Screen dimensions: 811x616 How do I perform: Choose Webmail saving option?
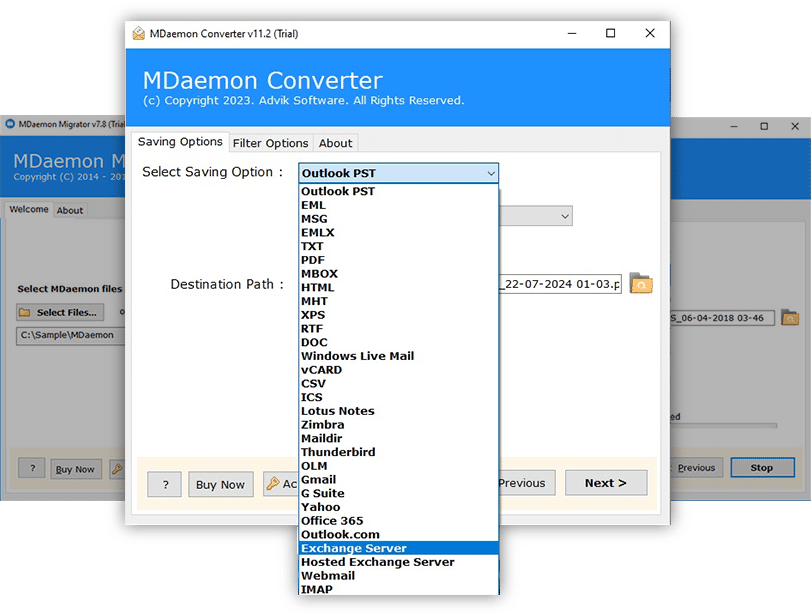tap(398, 576)
